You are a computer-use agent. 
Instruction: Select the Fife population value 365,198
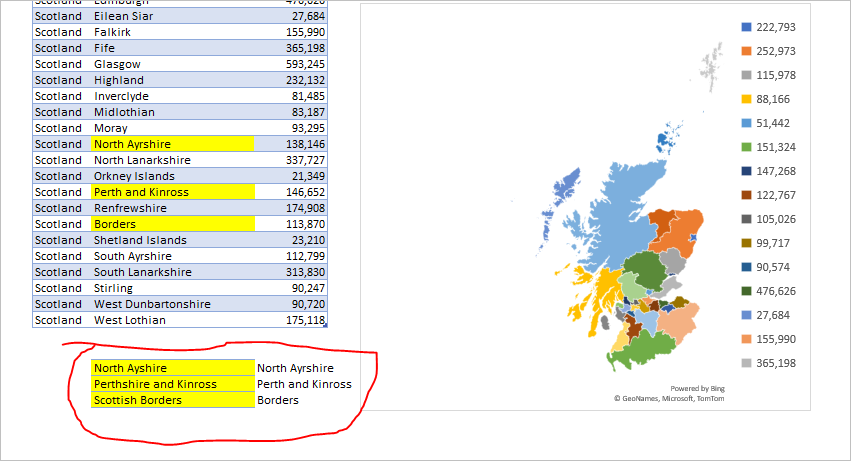pos(305,48)
